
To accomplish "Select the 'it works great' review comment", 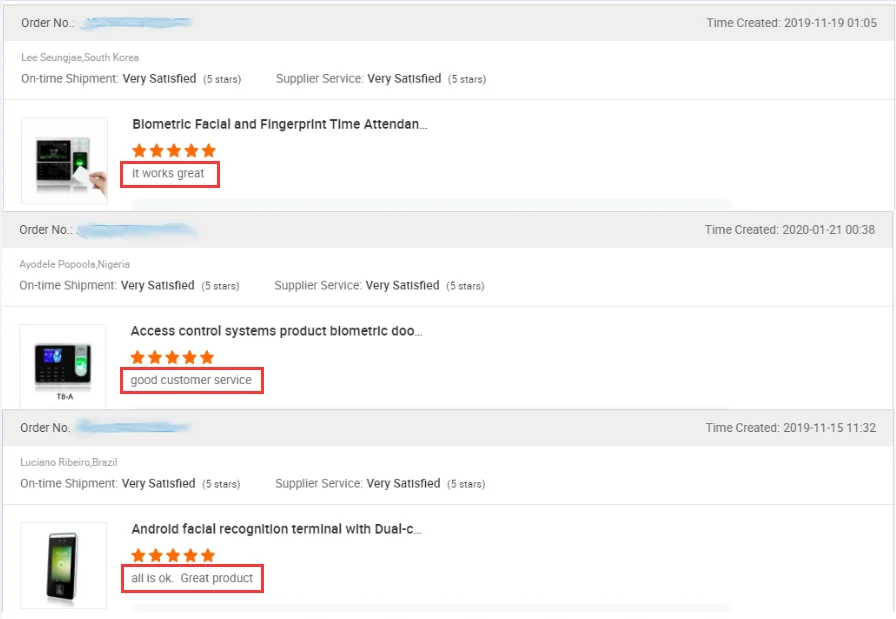I will click(x=168, y=173).
